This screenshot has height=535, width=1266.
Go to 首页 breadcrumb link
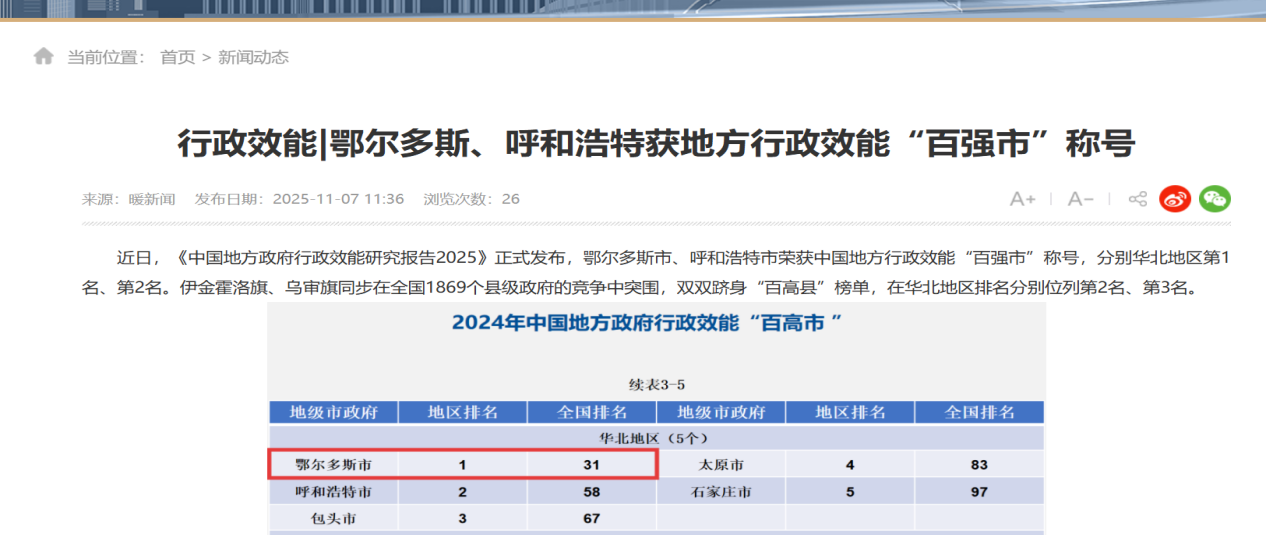click(x=178, y=57)
